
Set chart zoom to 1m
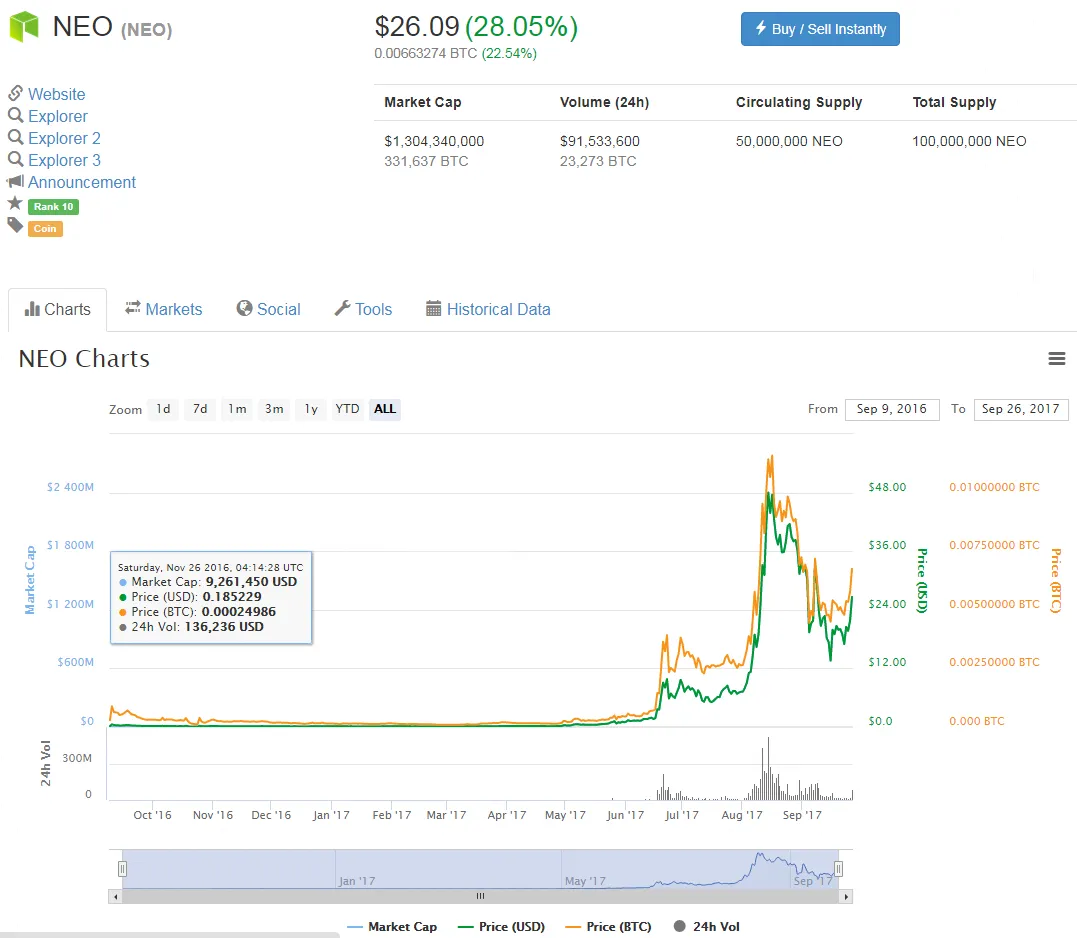[237, 409]
